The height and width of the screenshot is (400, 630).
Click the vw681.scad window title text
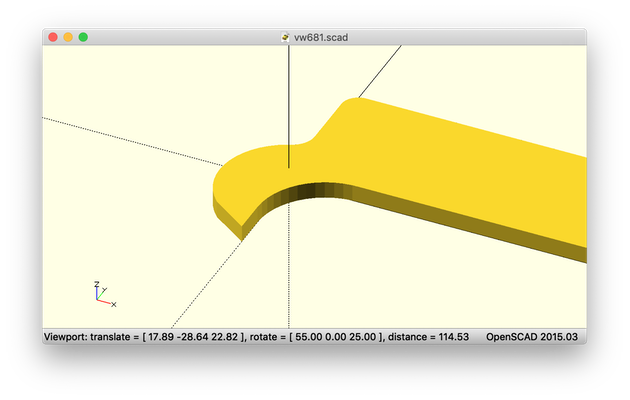pyautogui.click(x=321, y=37)
